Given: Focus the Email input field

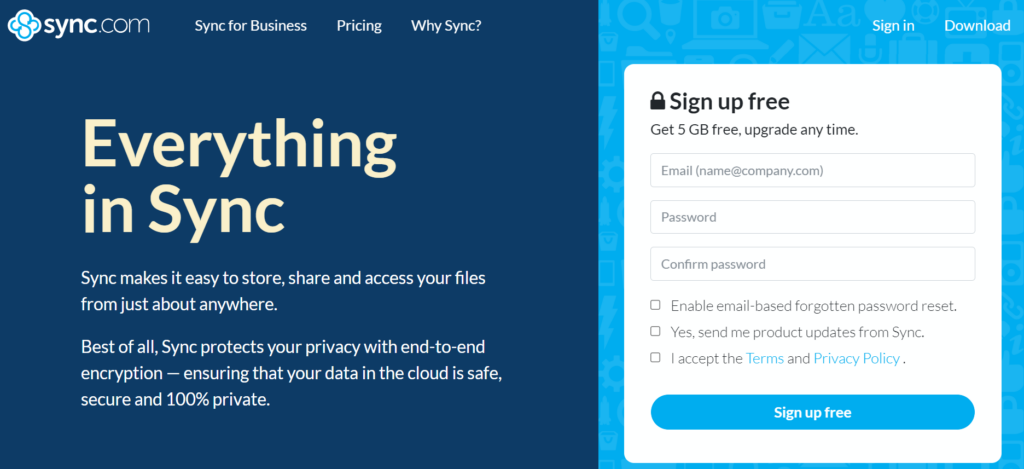Looking at the screenshot, I should pyautogui.click(x=812, y=170).
